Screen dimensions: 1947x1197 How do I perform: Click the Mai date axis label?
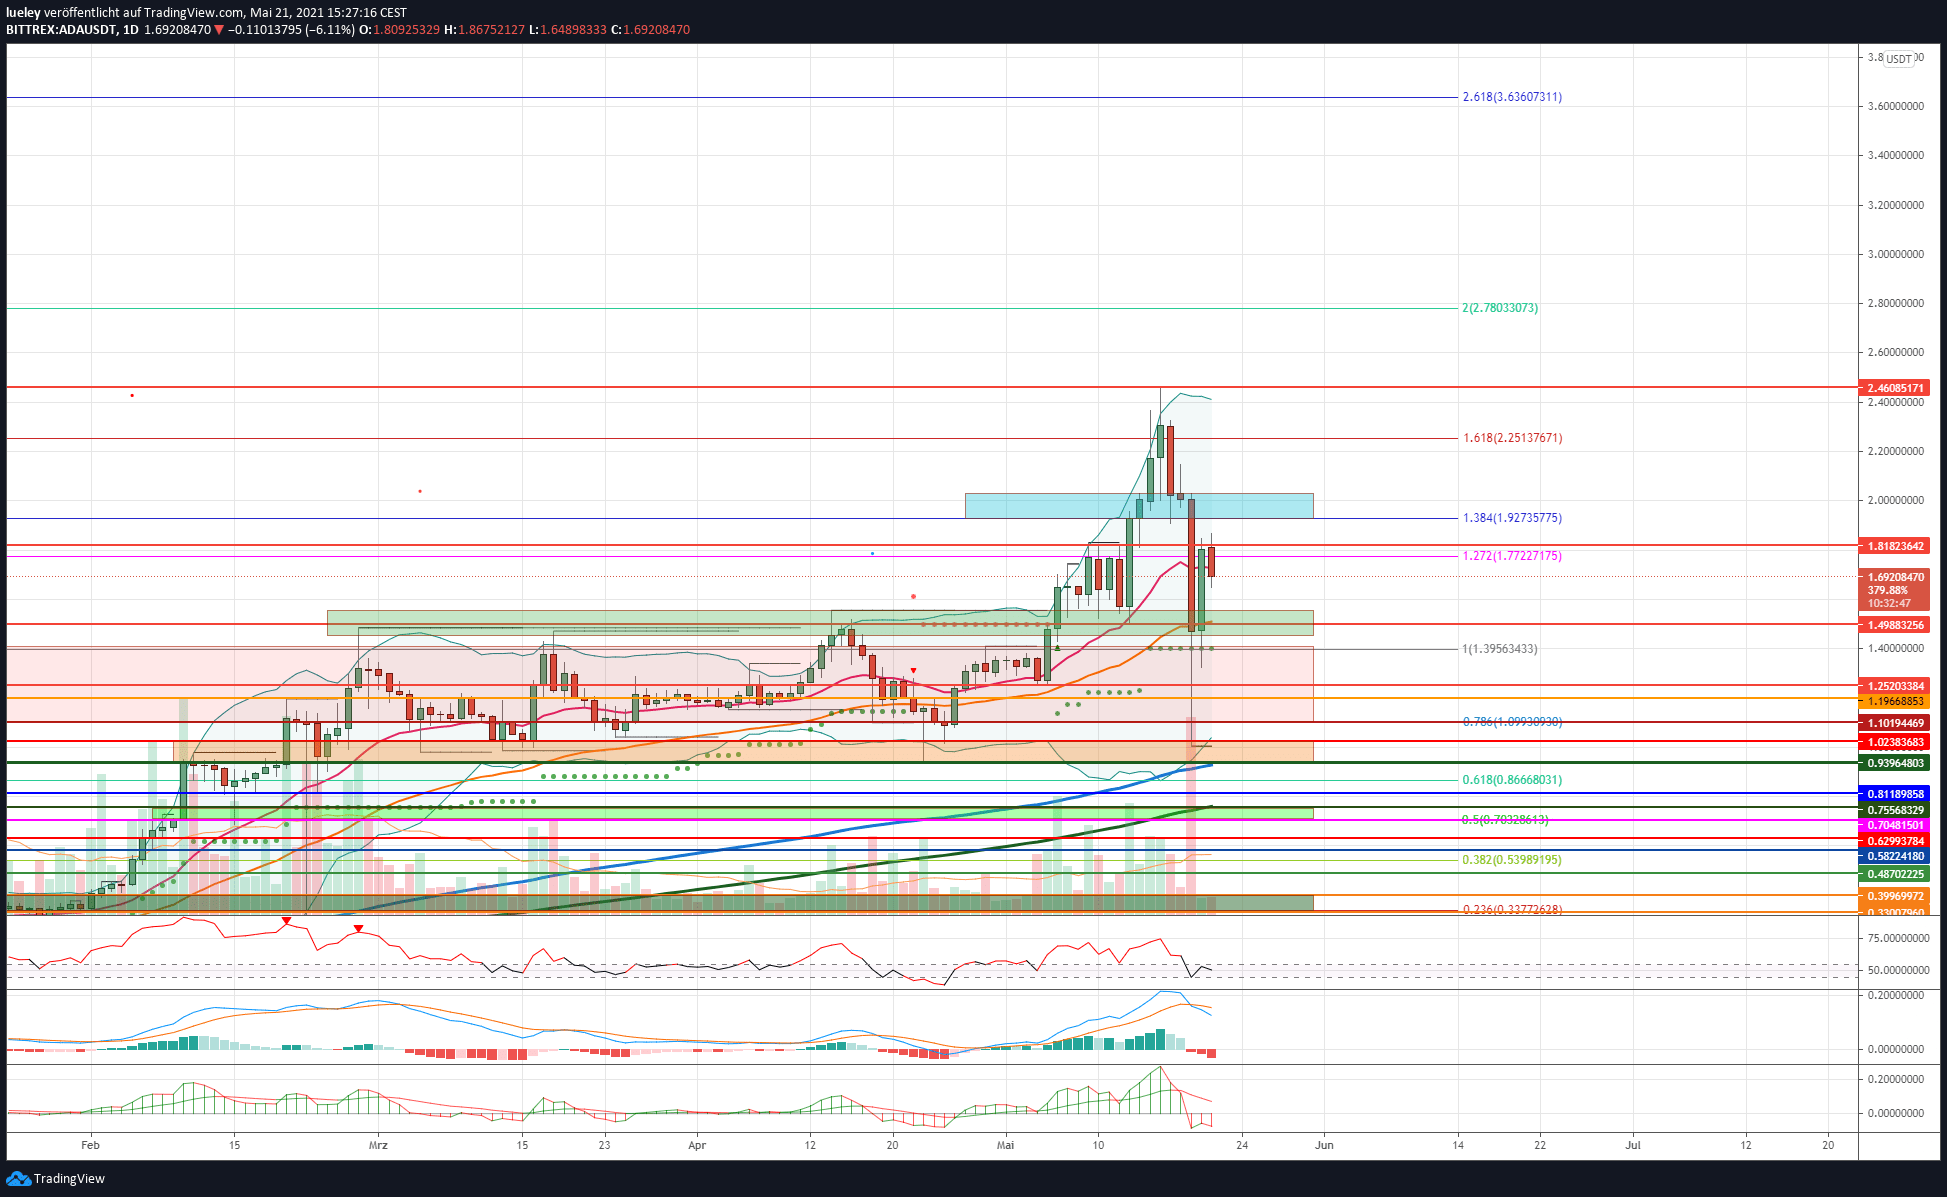(x=1005, y=1145)
